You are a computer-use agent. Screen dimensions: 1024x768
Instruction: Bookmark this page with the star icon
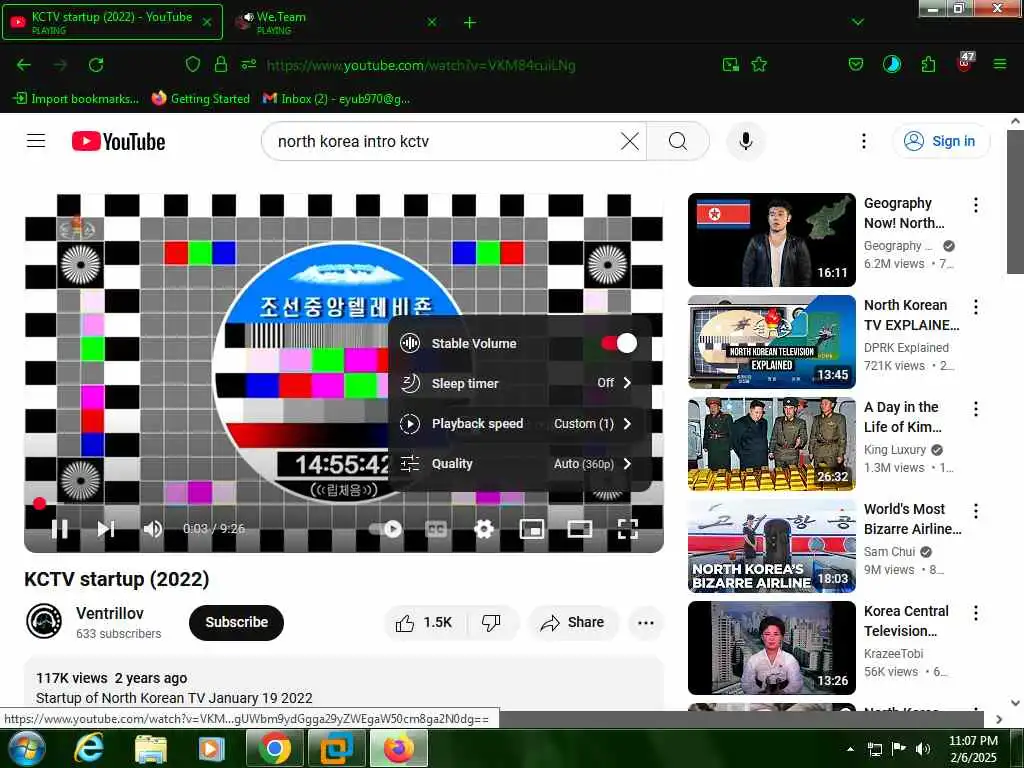click(759, 65)
